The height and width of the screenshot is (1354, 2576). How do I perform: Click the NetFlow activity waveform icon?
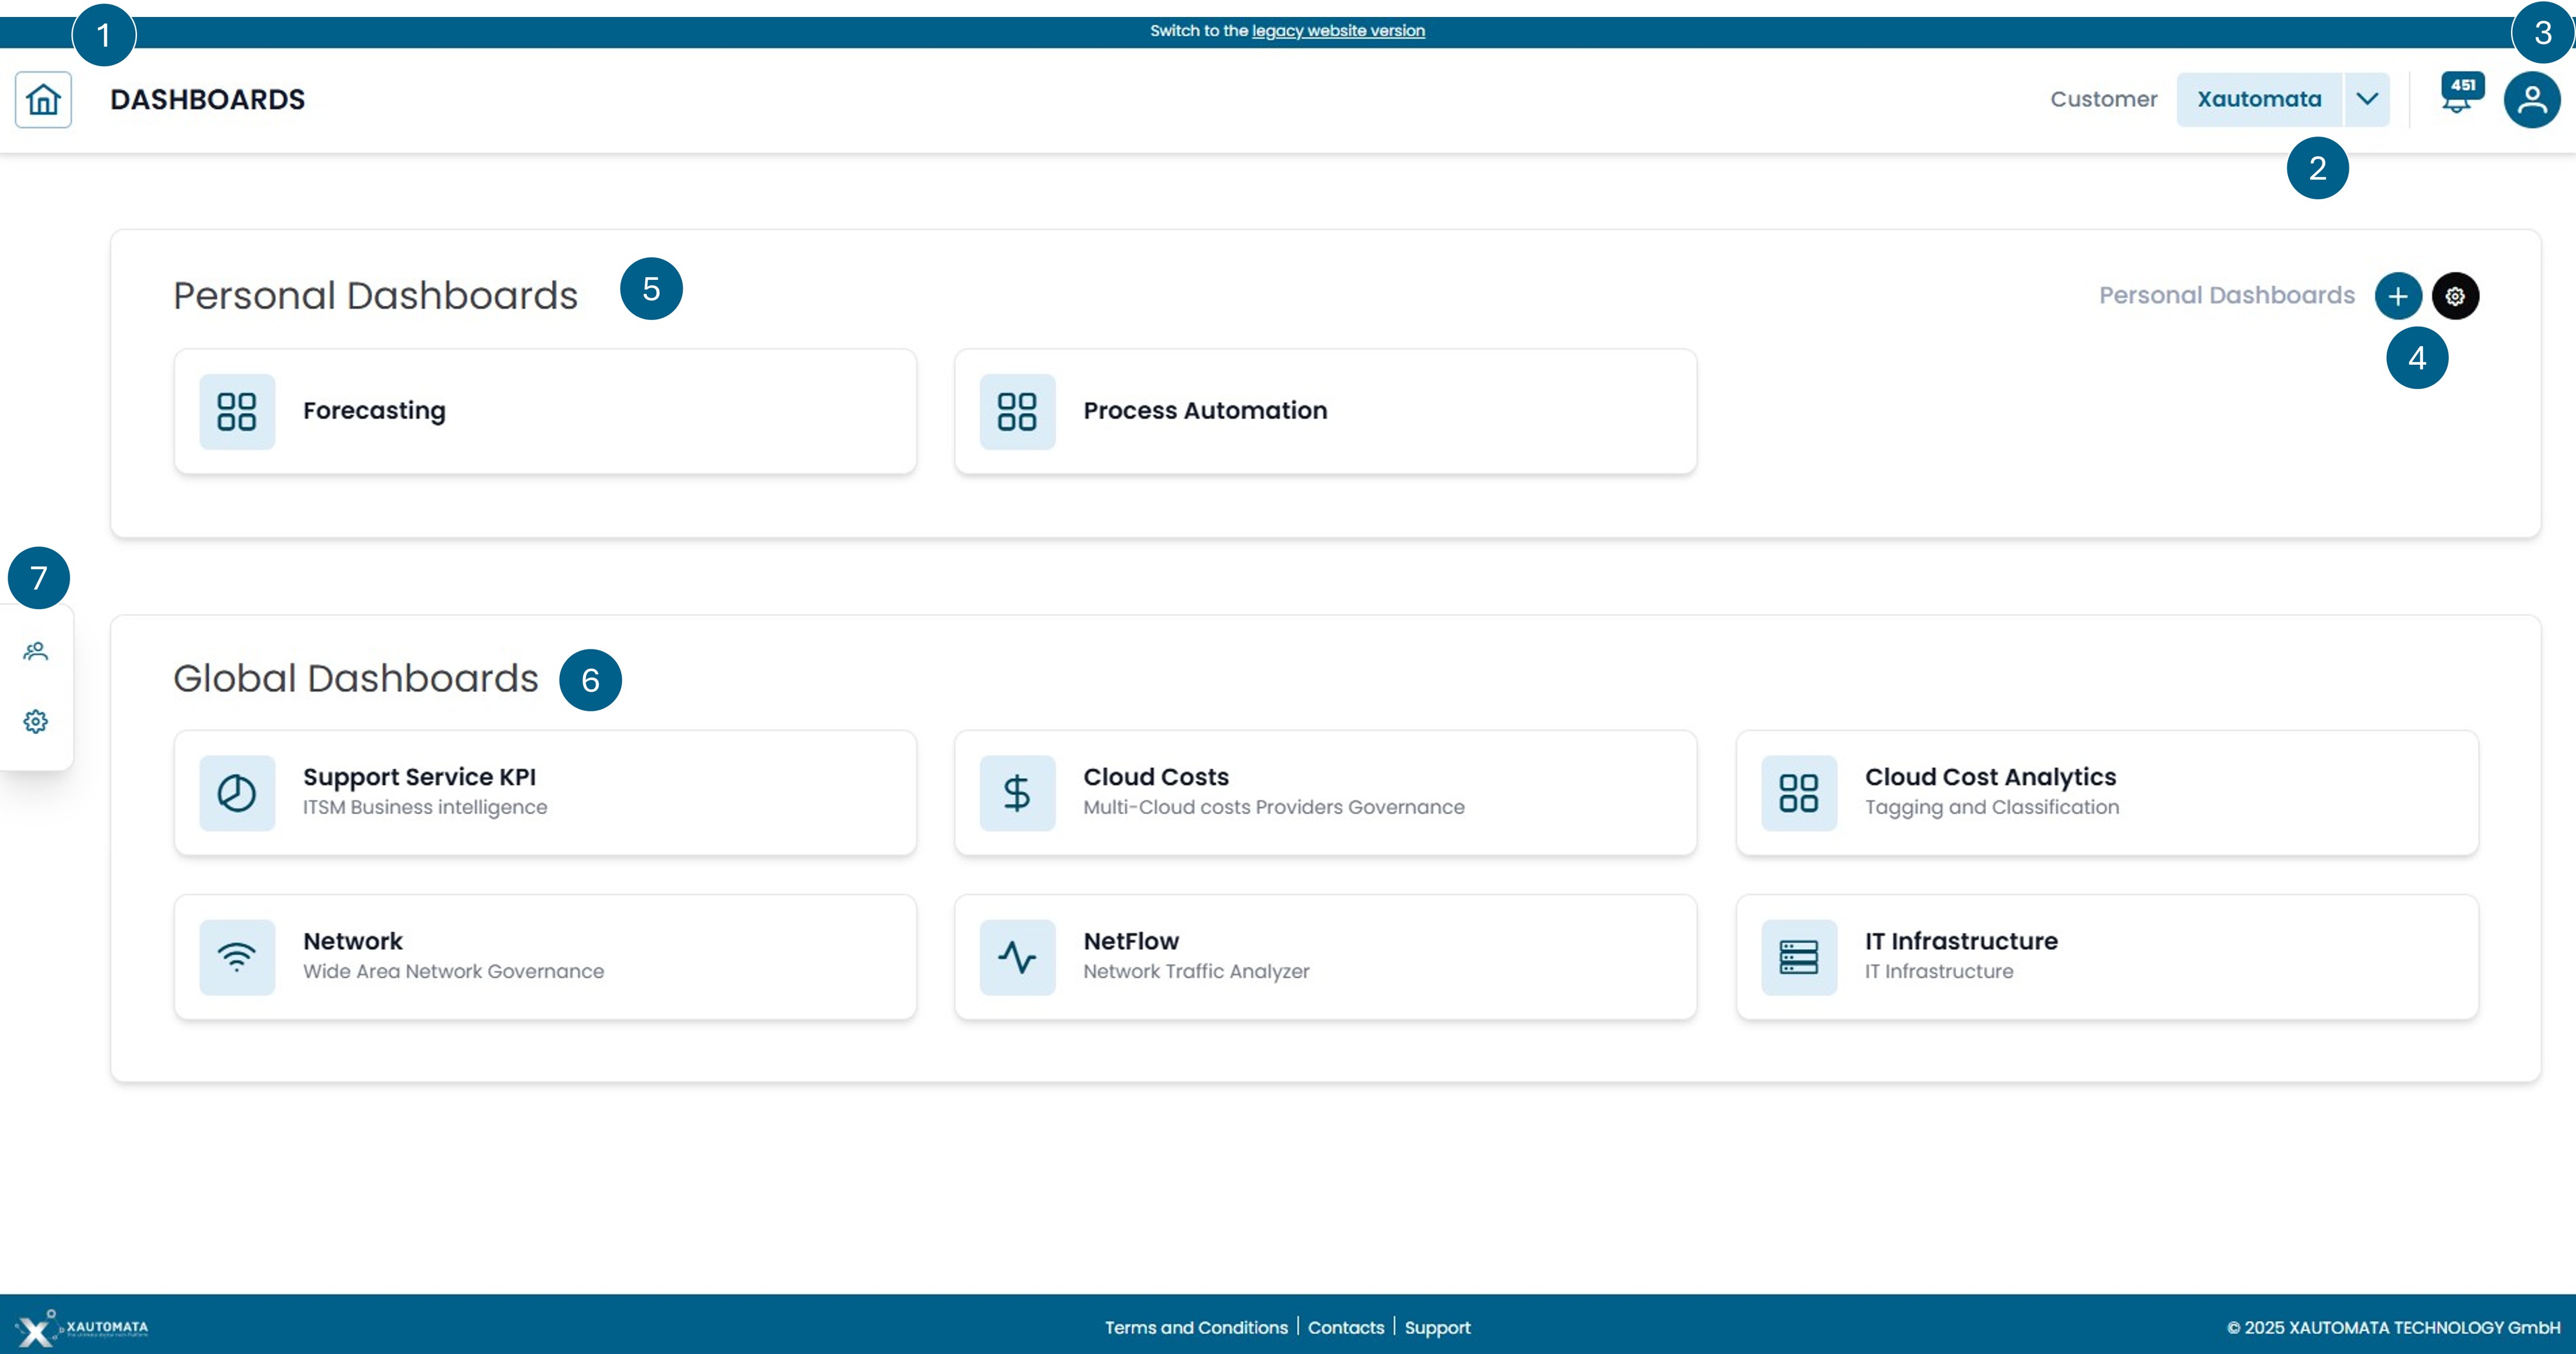pos(1017,957)
